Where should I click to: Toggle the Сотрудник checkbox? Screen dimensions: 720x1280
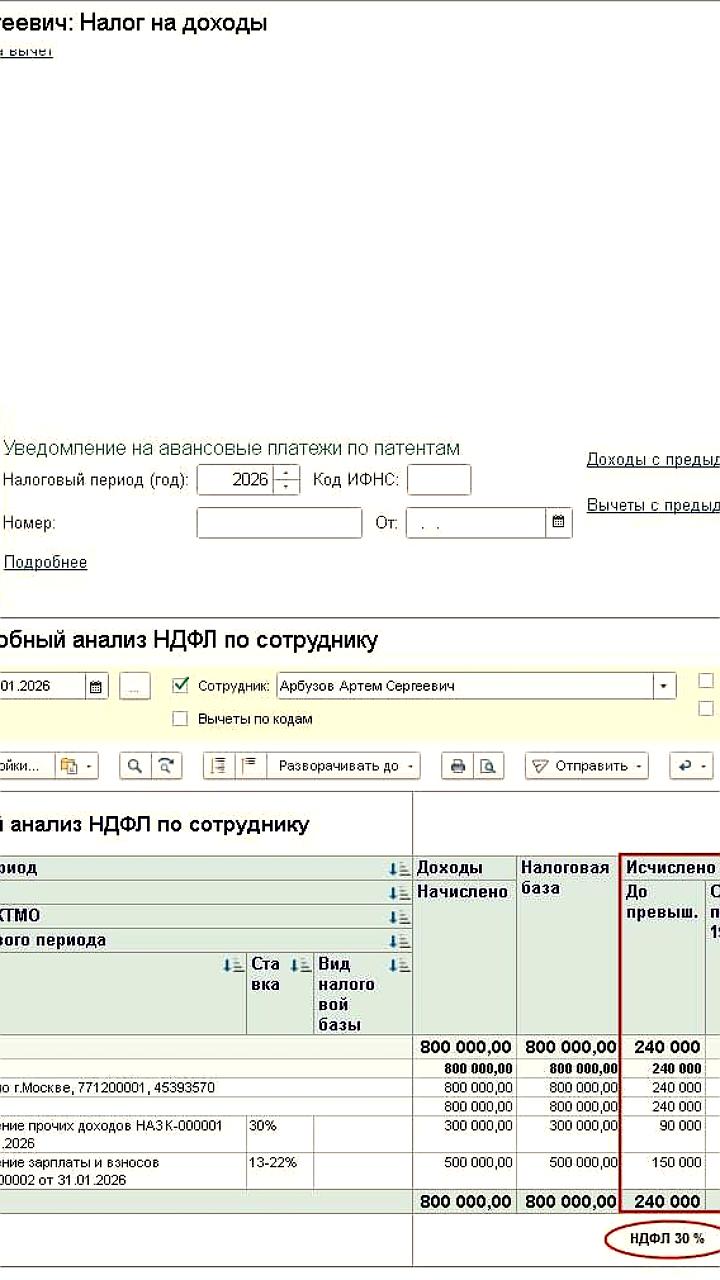coord(180,686)
